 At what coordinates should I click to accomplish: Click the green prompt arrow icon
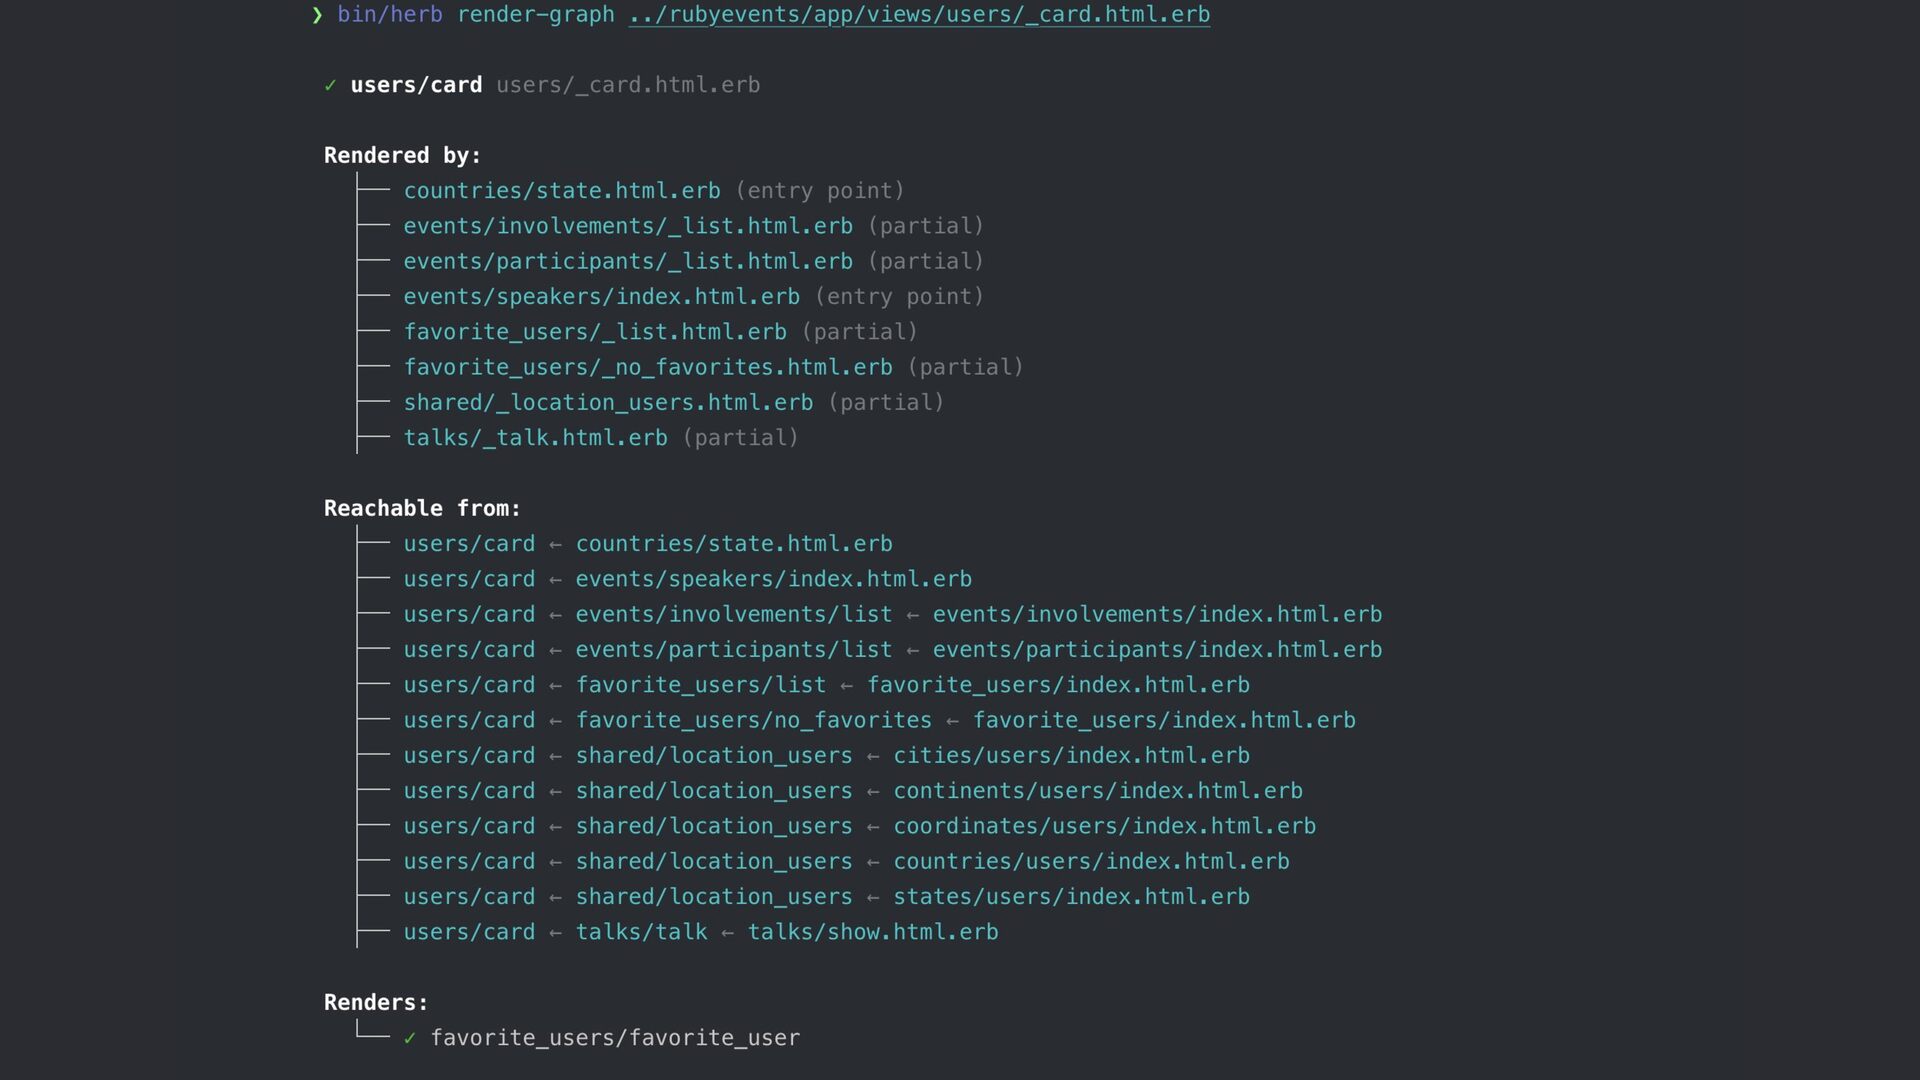coord(317,15)
